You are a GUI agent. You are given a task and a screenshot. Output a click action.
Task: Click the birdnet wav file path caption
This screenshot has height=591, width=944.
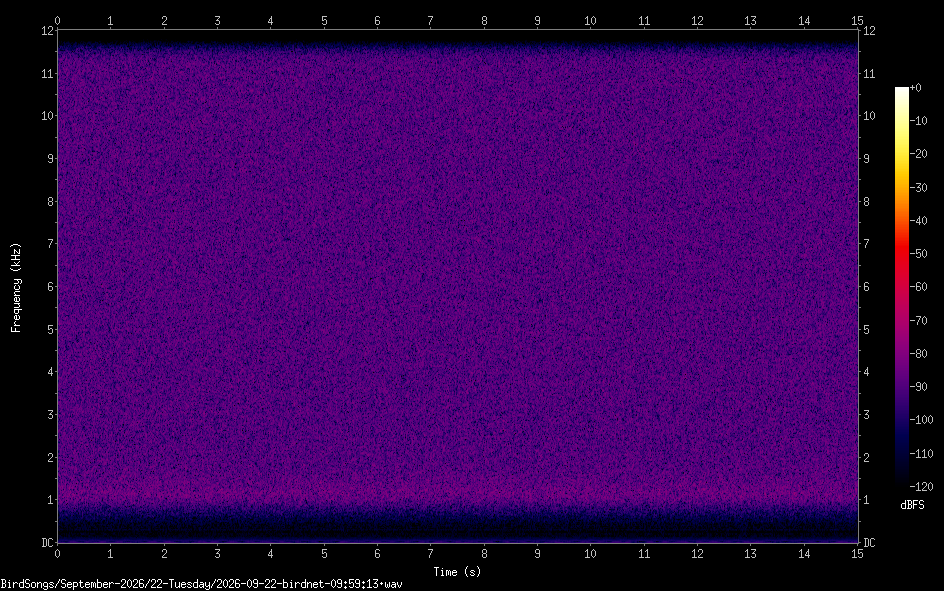click(201, 584)
